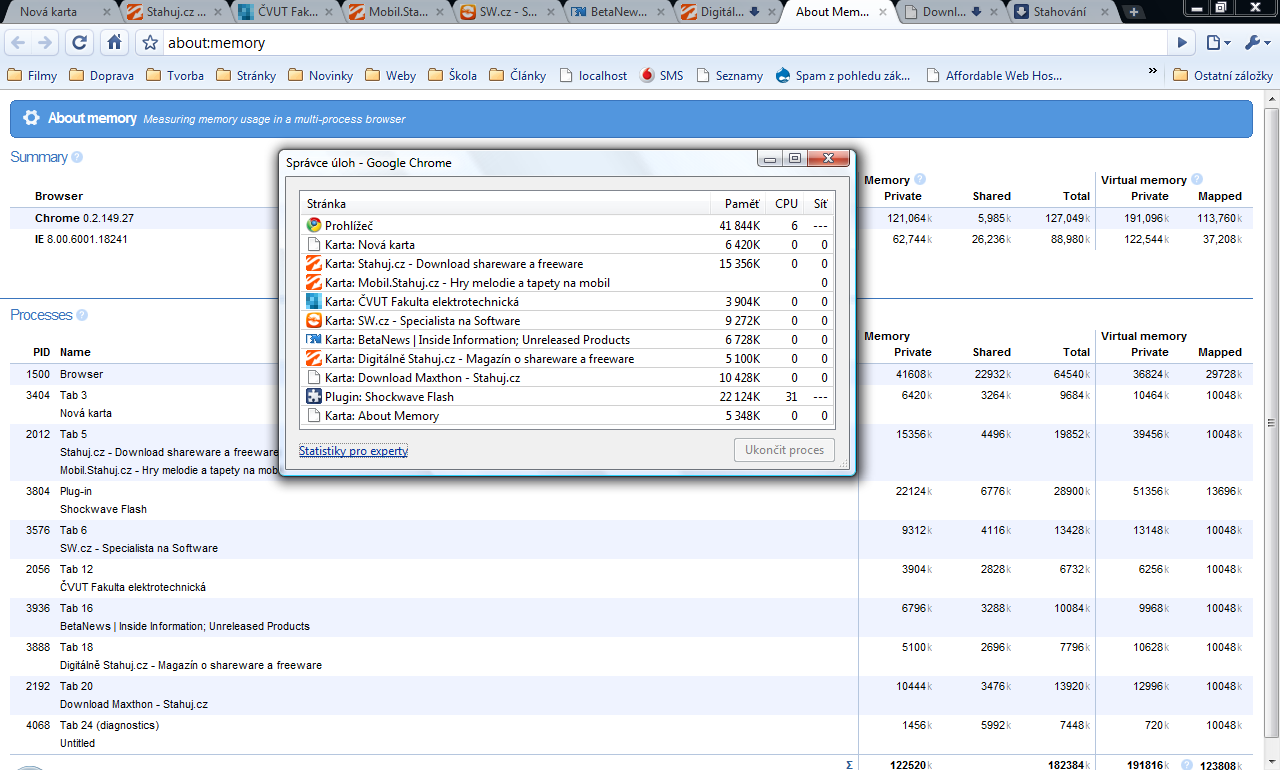Screen dimensions: 1280x770
Task: Open Ostatní záložky folder
Action: click(1223, 75)
